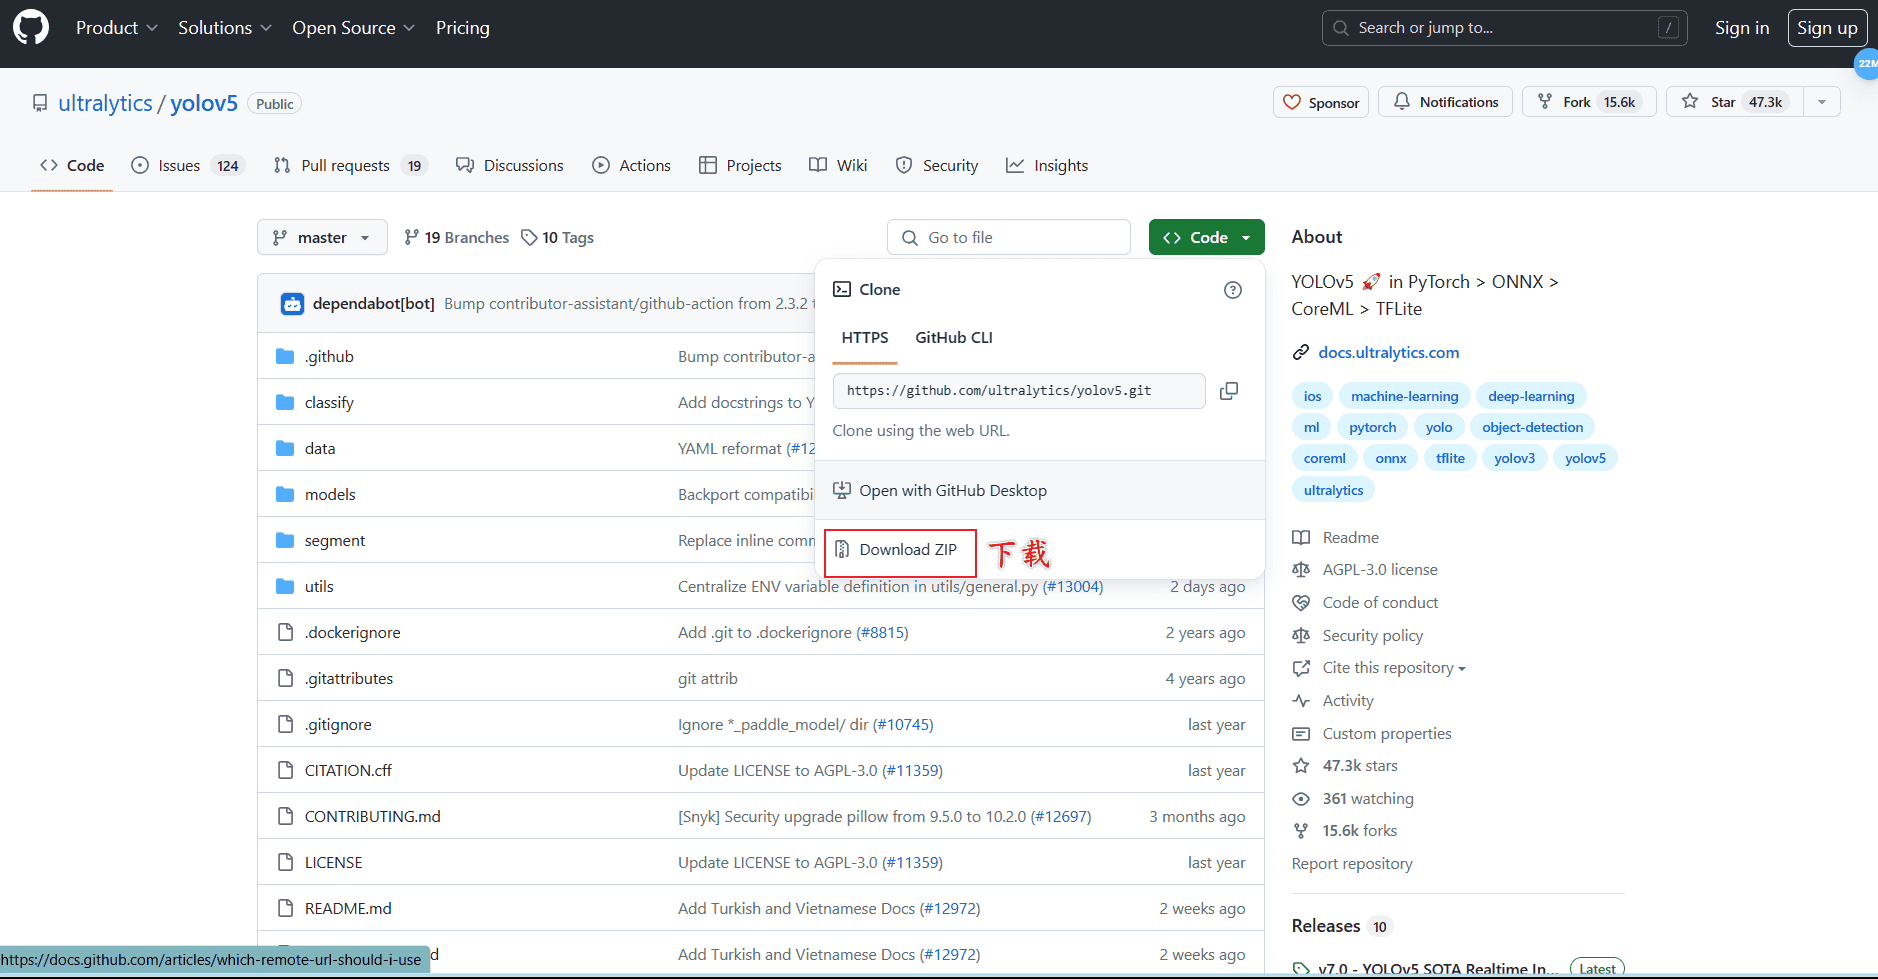Switch to the Issues tab

(187, 165)
